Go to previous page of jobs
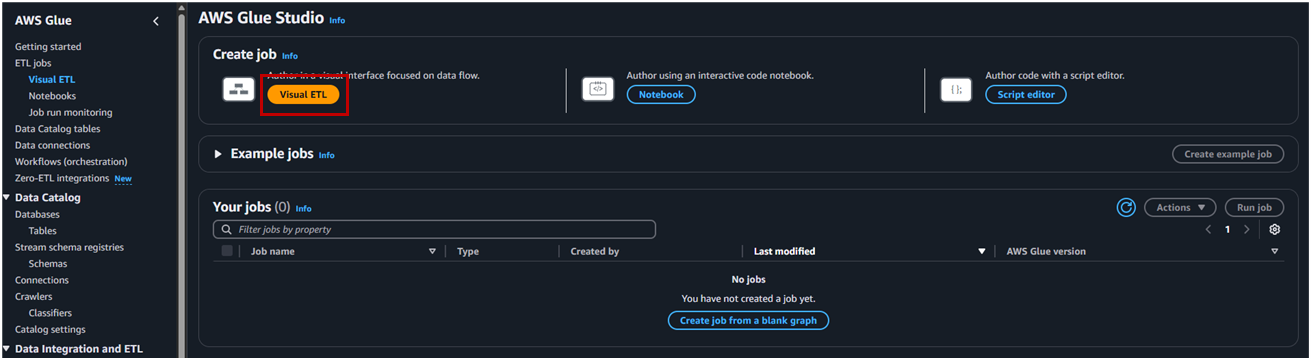The image size is (1311, 360). (1208, 229)
